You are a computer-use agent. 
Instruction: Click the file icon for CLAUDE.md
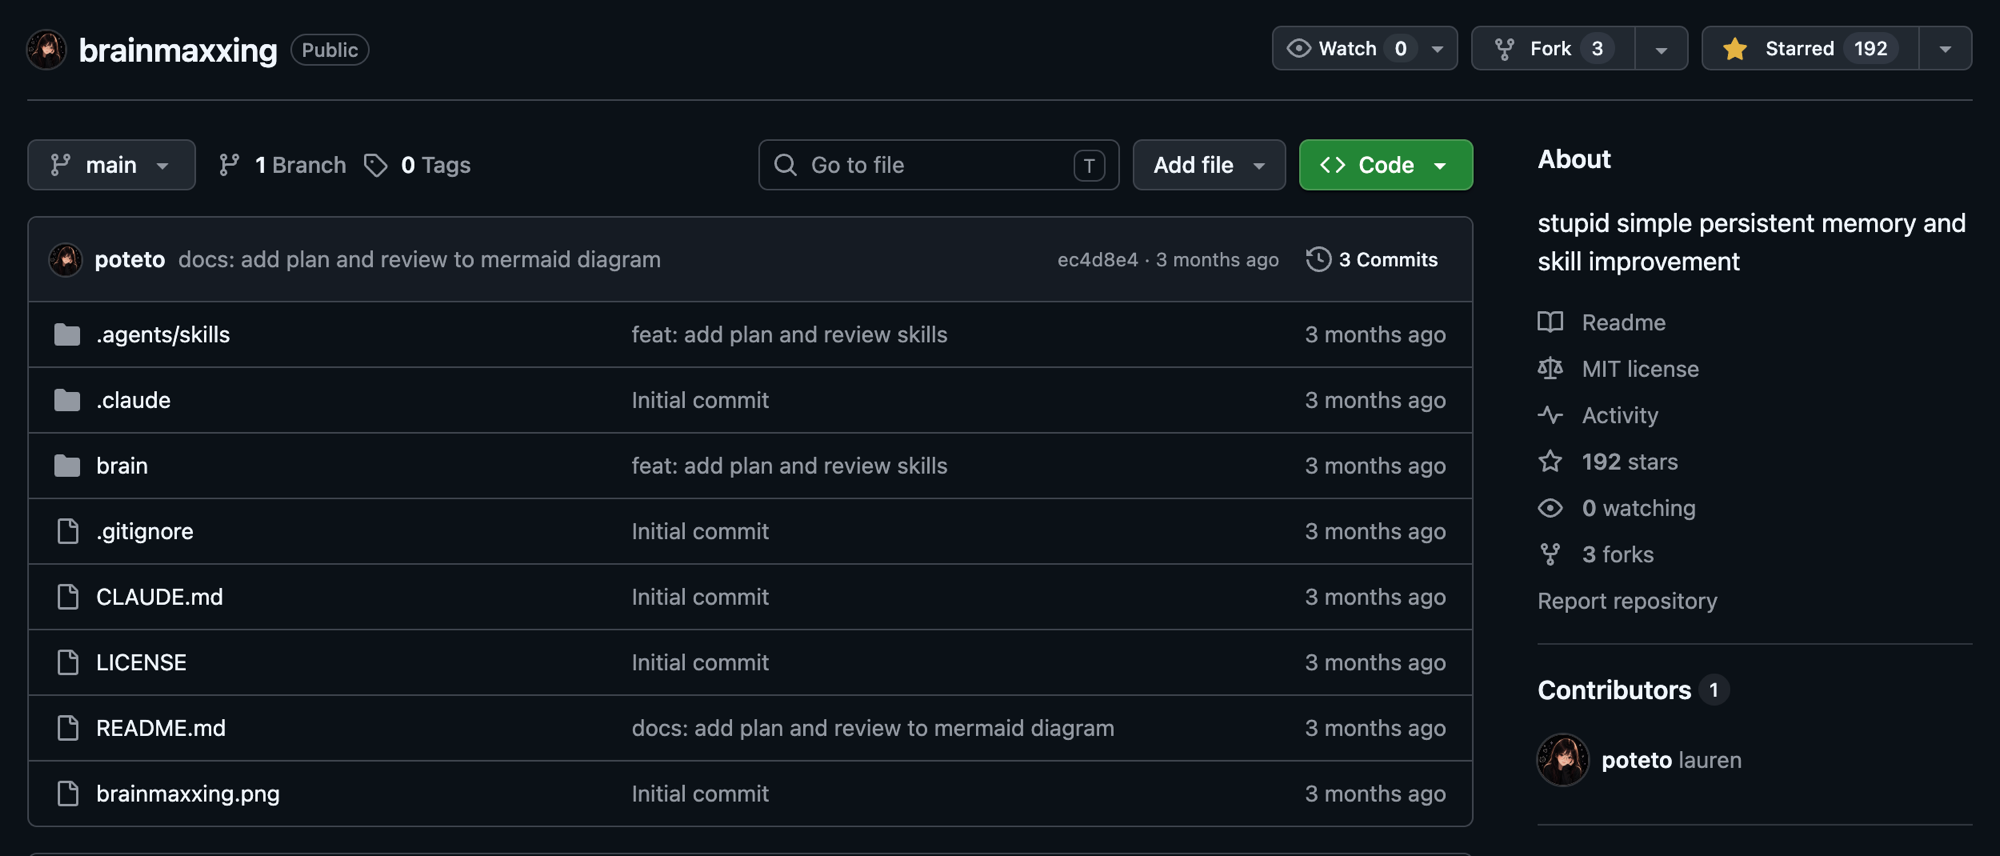[68, 597]
